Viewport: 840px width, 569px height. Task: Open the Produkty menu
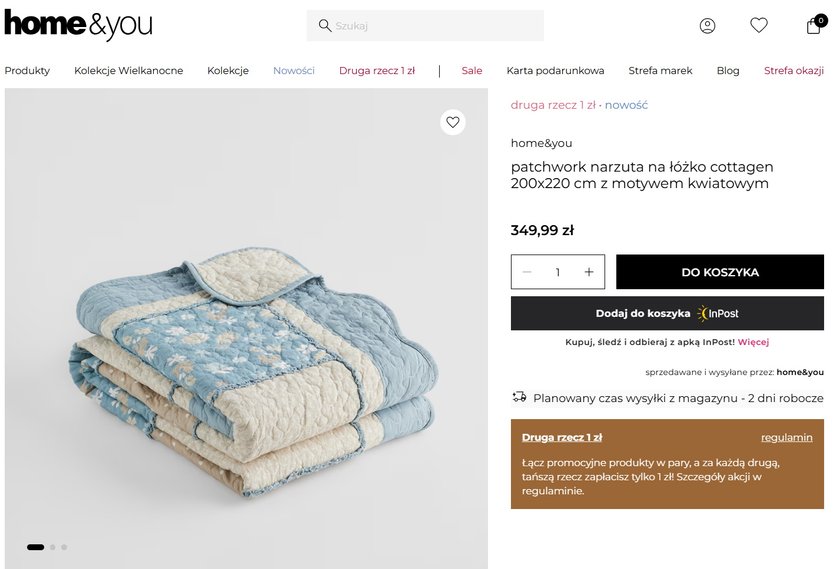click(27, 71)
